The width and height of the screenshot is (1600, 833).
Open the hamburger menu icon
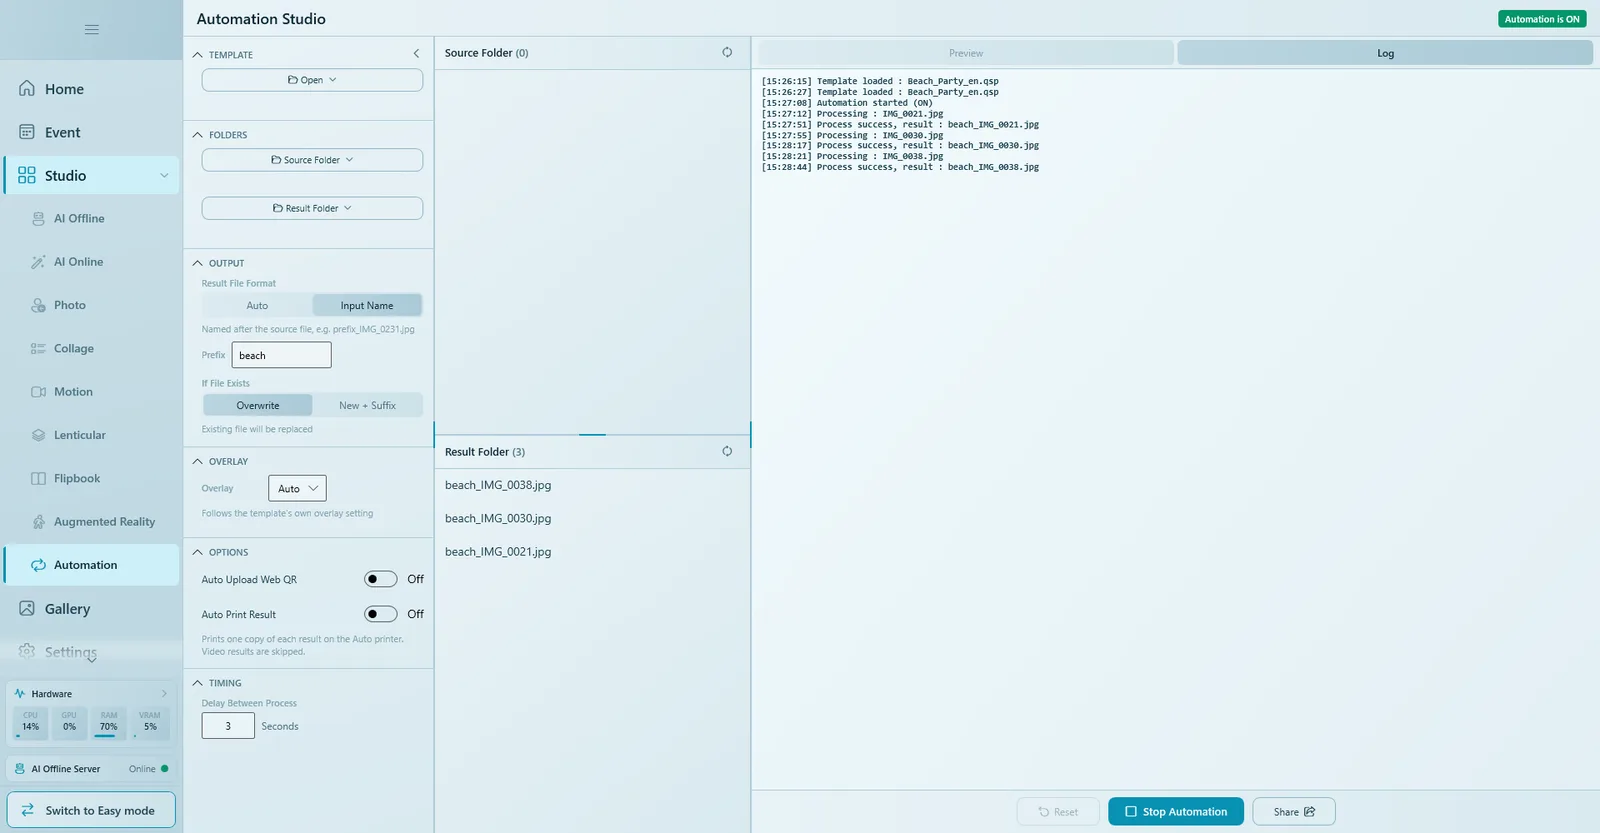click(x=91, y=29)
